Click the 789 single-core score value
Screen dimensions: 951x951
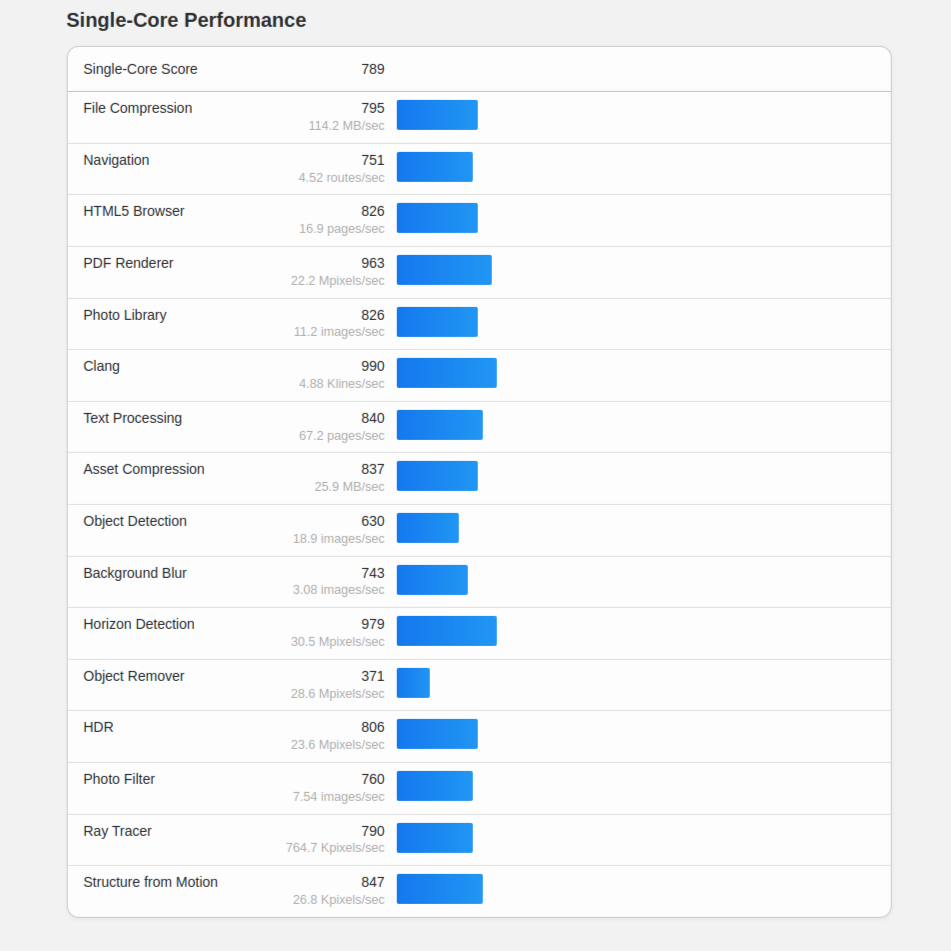point(372,69)
